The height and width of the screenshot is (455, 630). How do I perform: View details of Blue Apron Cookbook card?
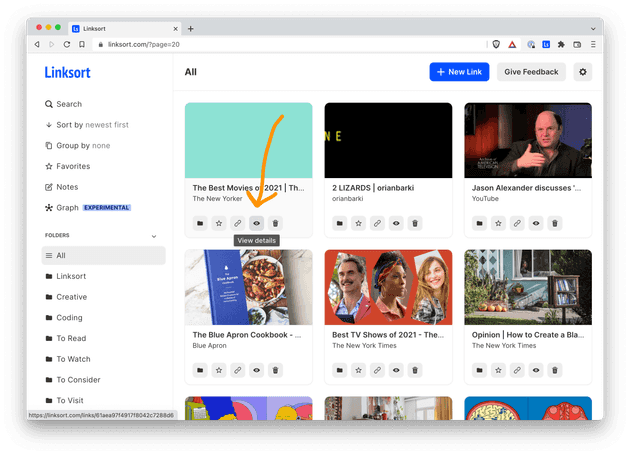256,370
